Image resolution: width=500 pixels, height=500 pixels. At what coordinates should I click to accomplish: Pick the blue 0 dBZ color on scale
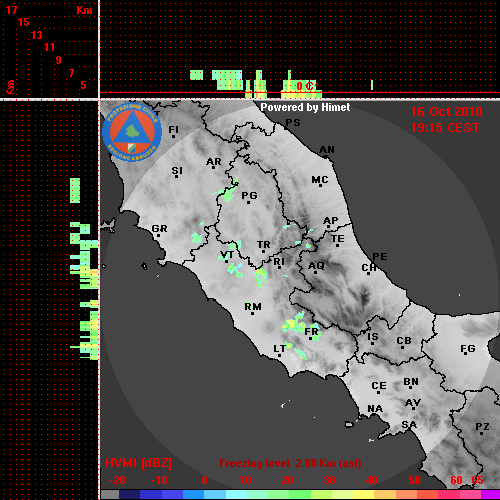click(194, 494)
